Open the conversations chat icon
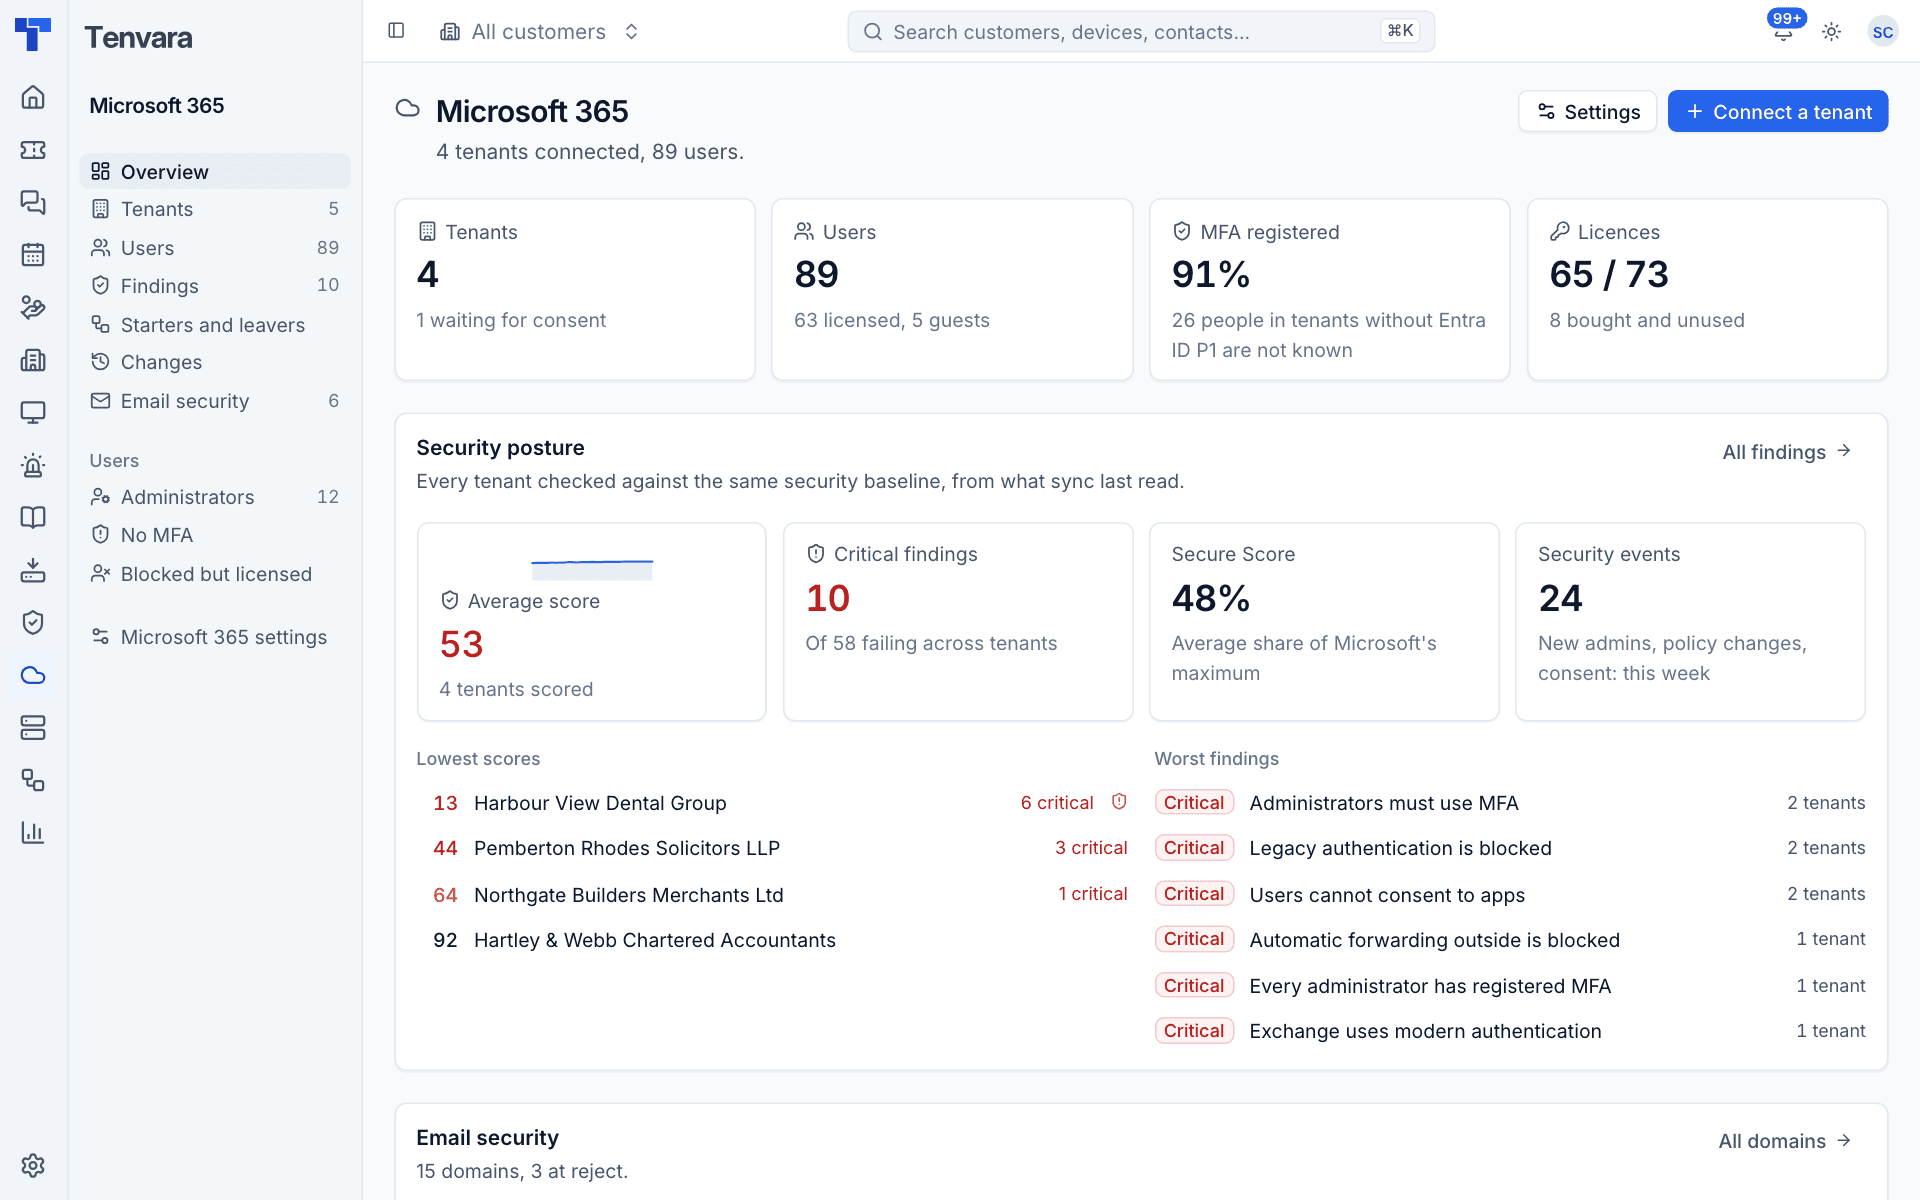The width and height of the screenshot is (1920, 1200). pyautogui.click(x=33, y=202)
